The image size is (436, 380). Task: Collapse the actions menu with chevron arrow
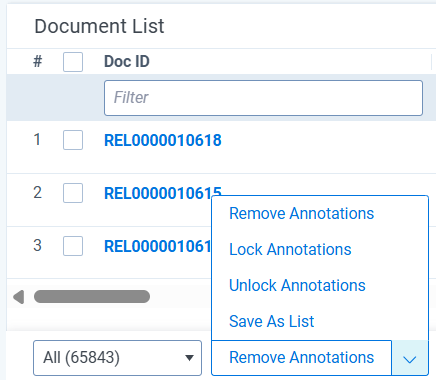pos(410,359)
